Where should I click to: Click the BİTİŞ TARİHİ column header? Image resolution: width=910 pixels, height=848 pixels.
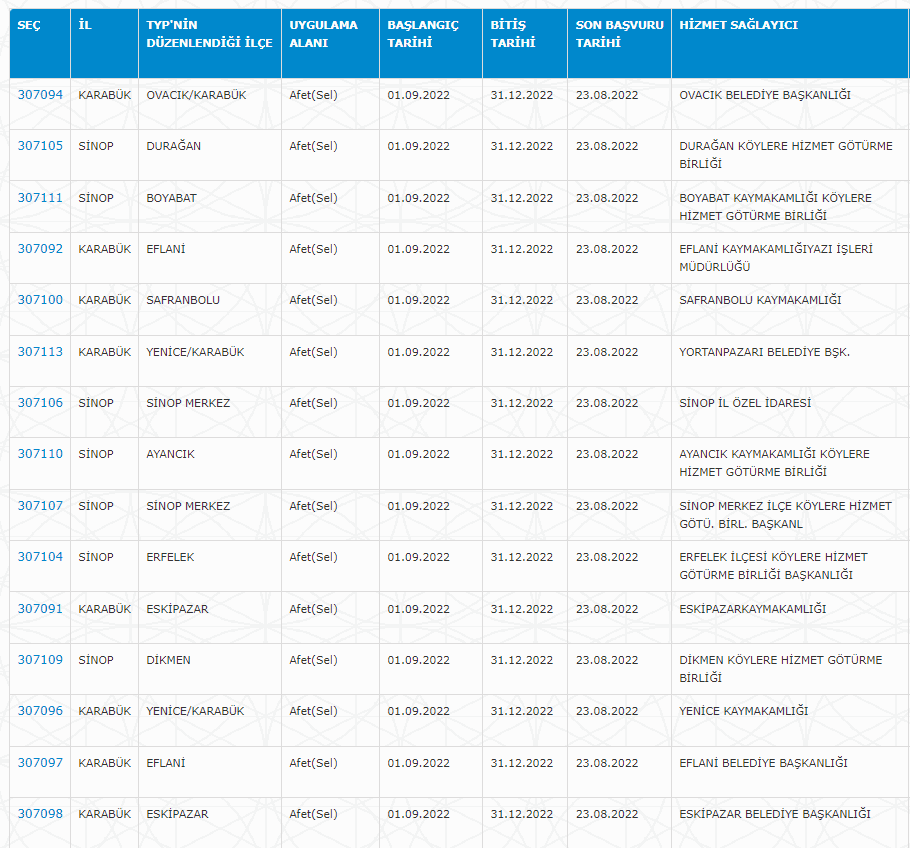[525, 43]
